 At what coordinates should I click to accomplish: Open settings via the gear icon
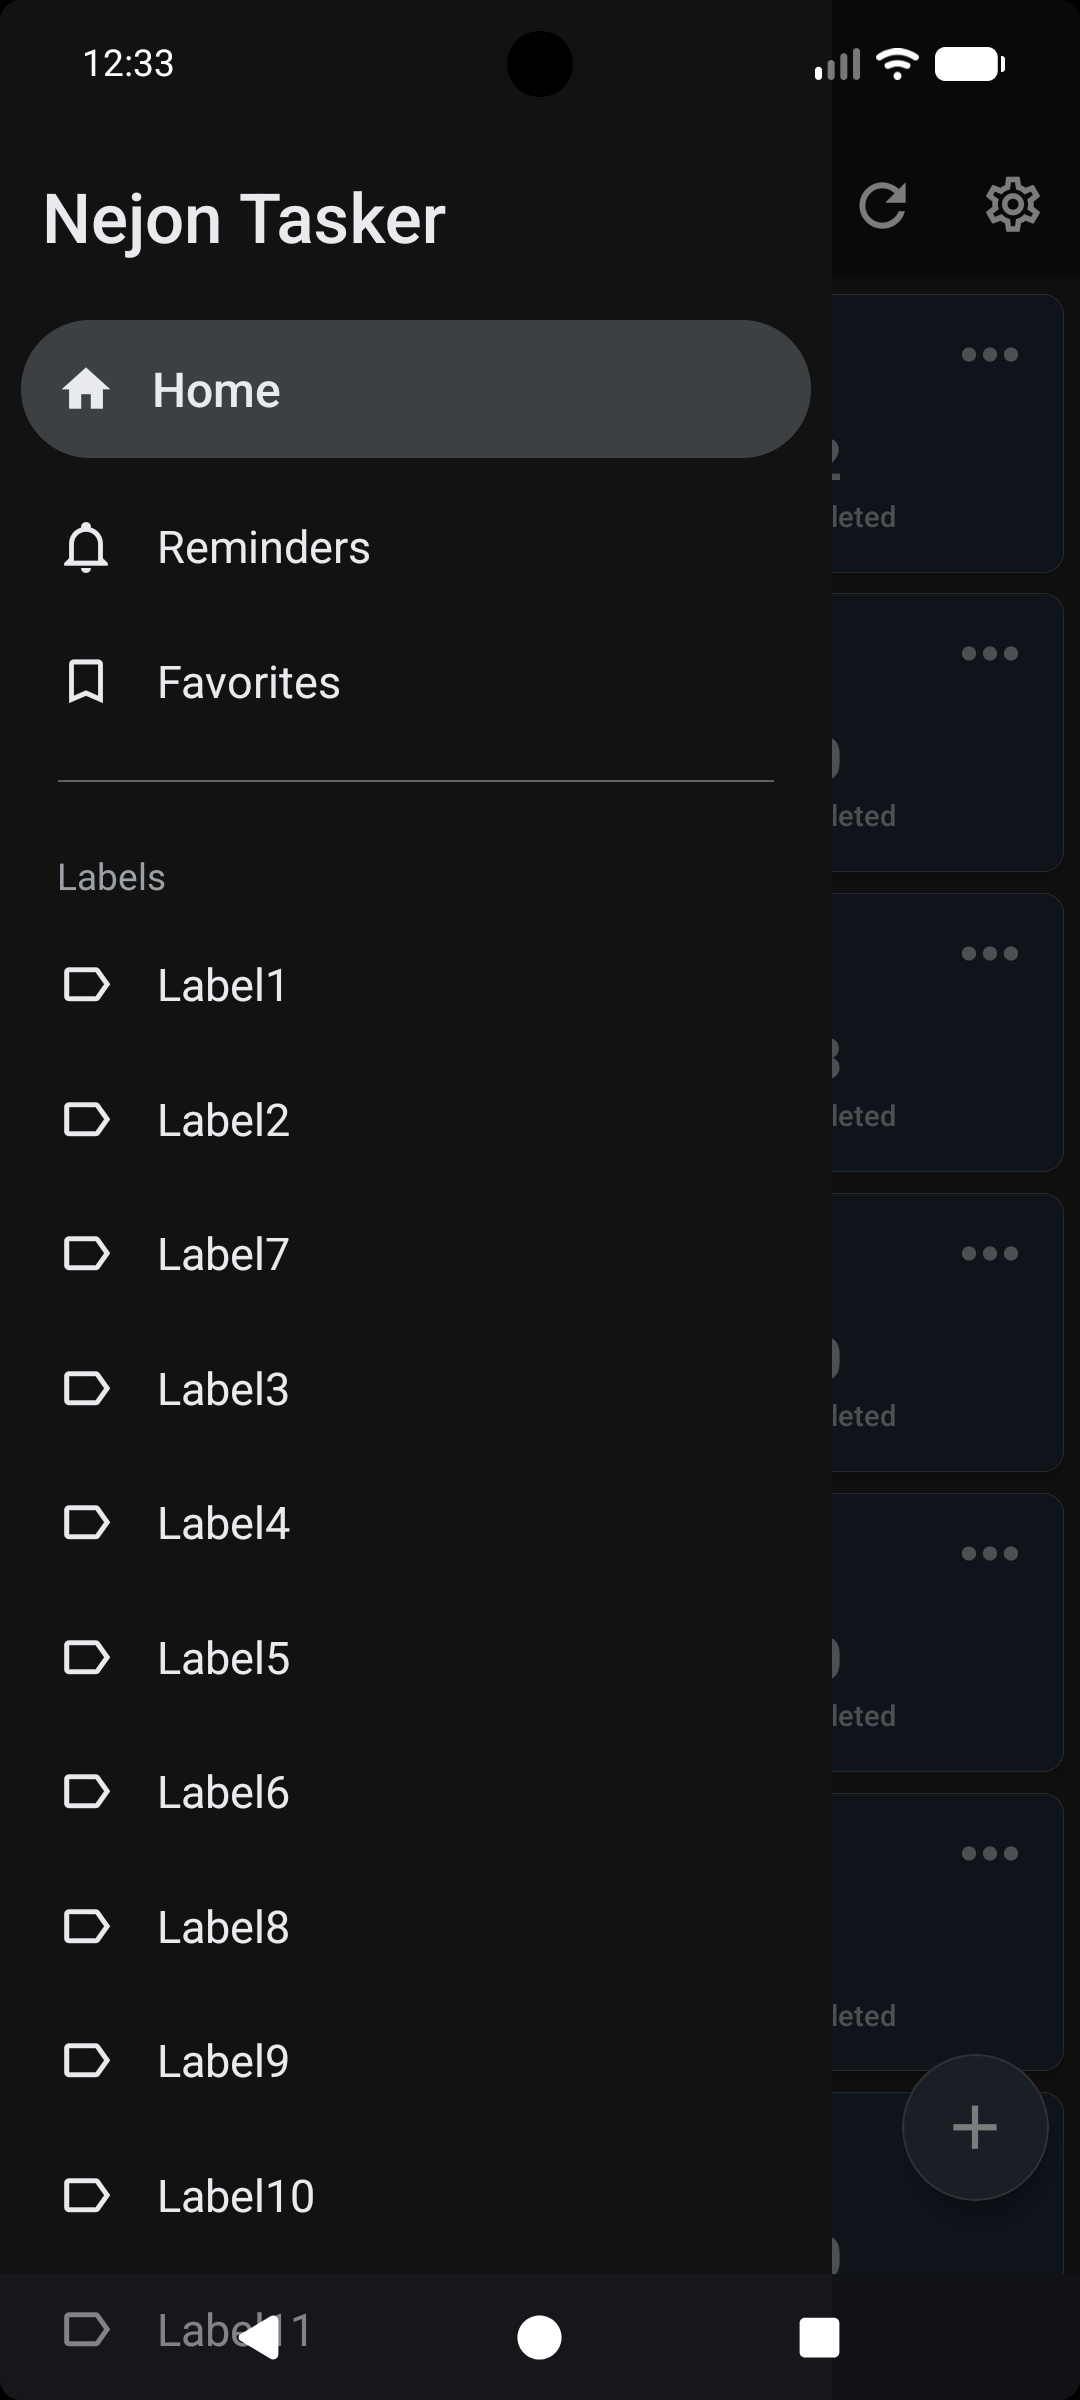coord(1012,206)
